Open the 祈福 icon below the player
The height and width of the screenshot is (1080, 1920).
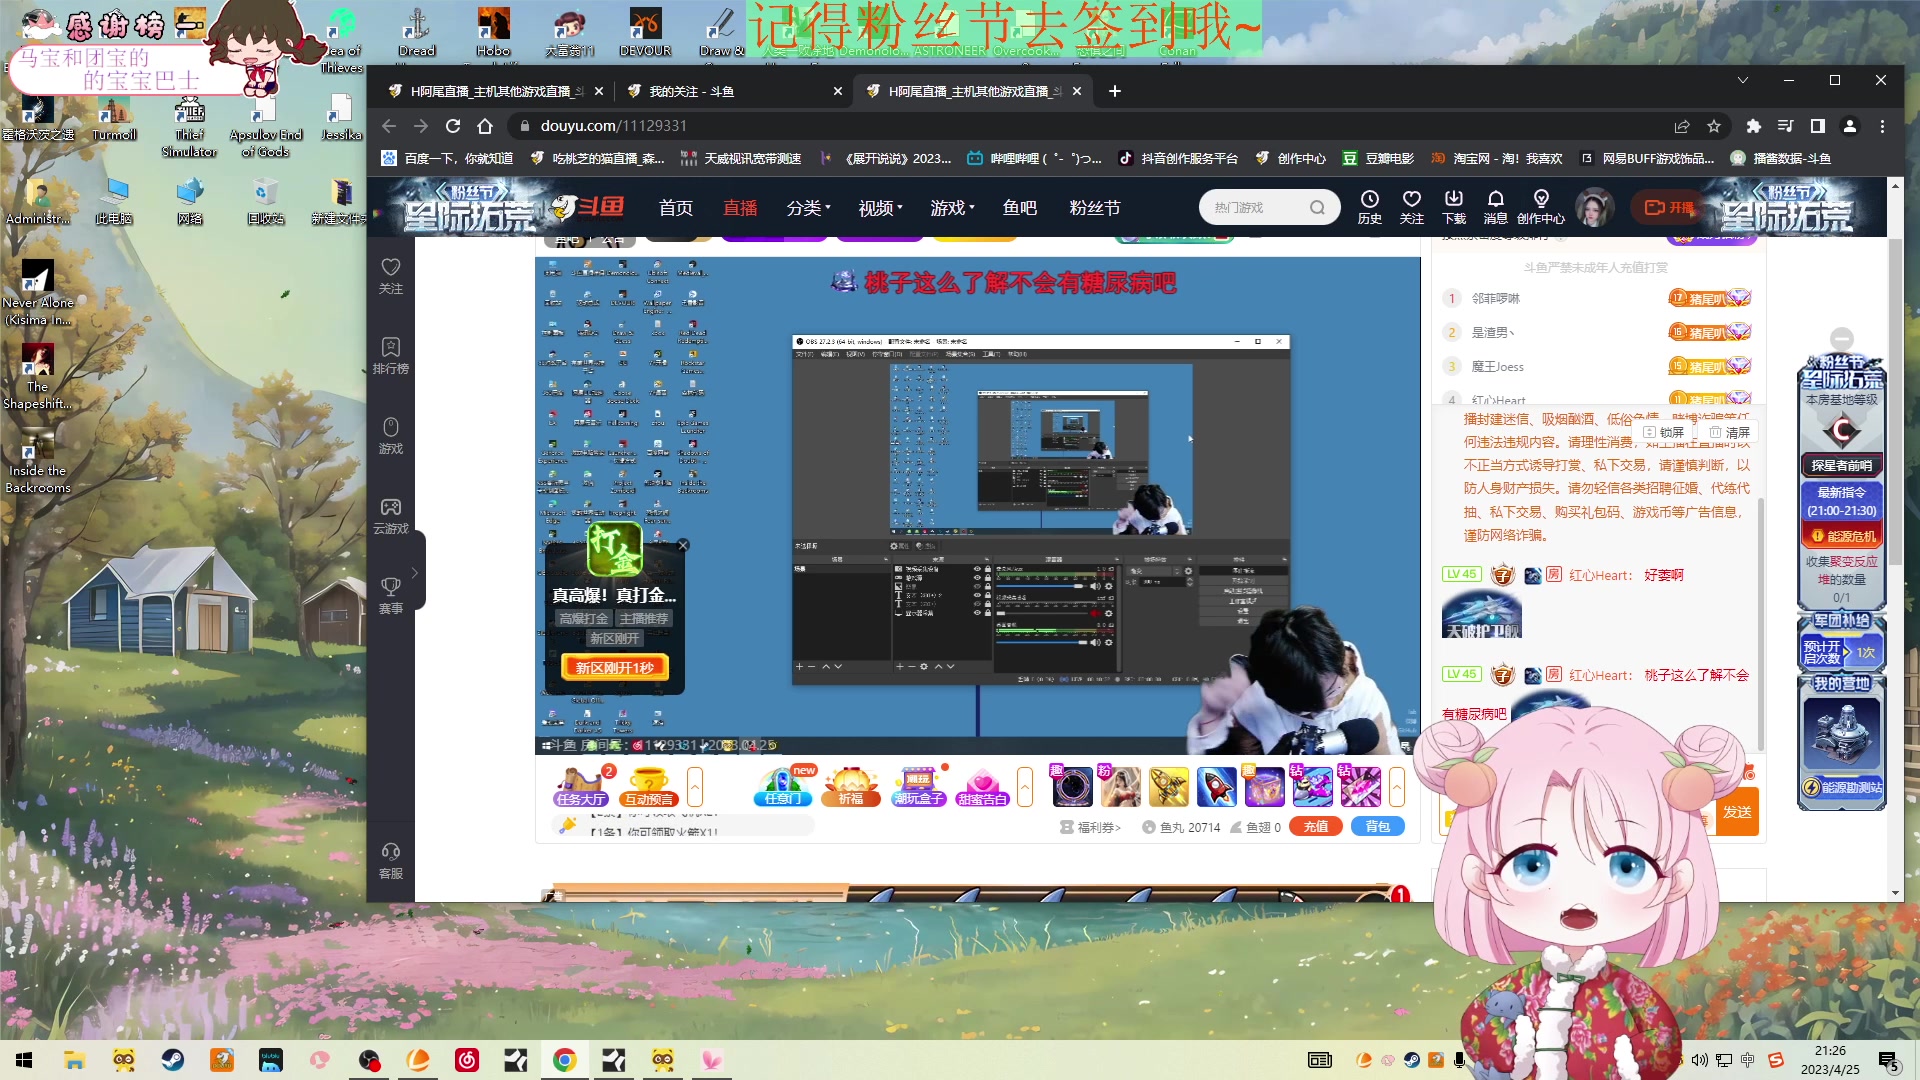point(850,787)
